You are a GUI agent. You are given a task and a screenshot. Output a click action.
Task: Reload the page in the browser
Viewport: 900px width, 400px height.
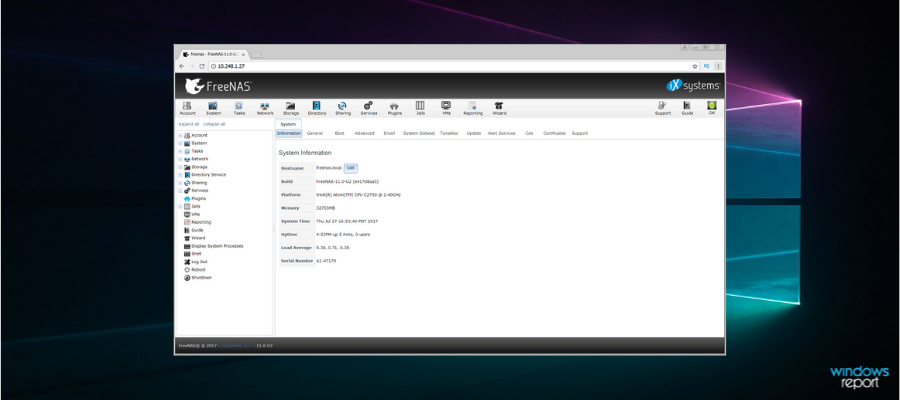pos(201,66)
